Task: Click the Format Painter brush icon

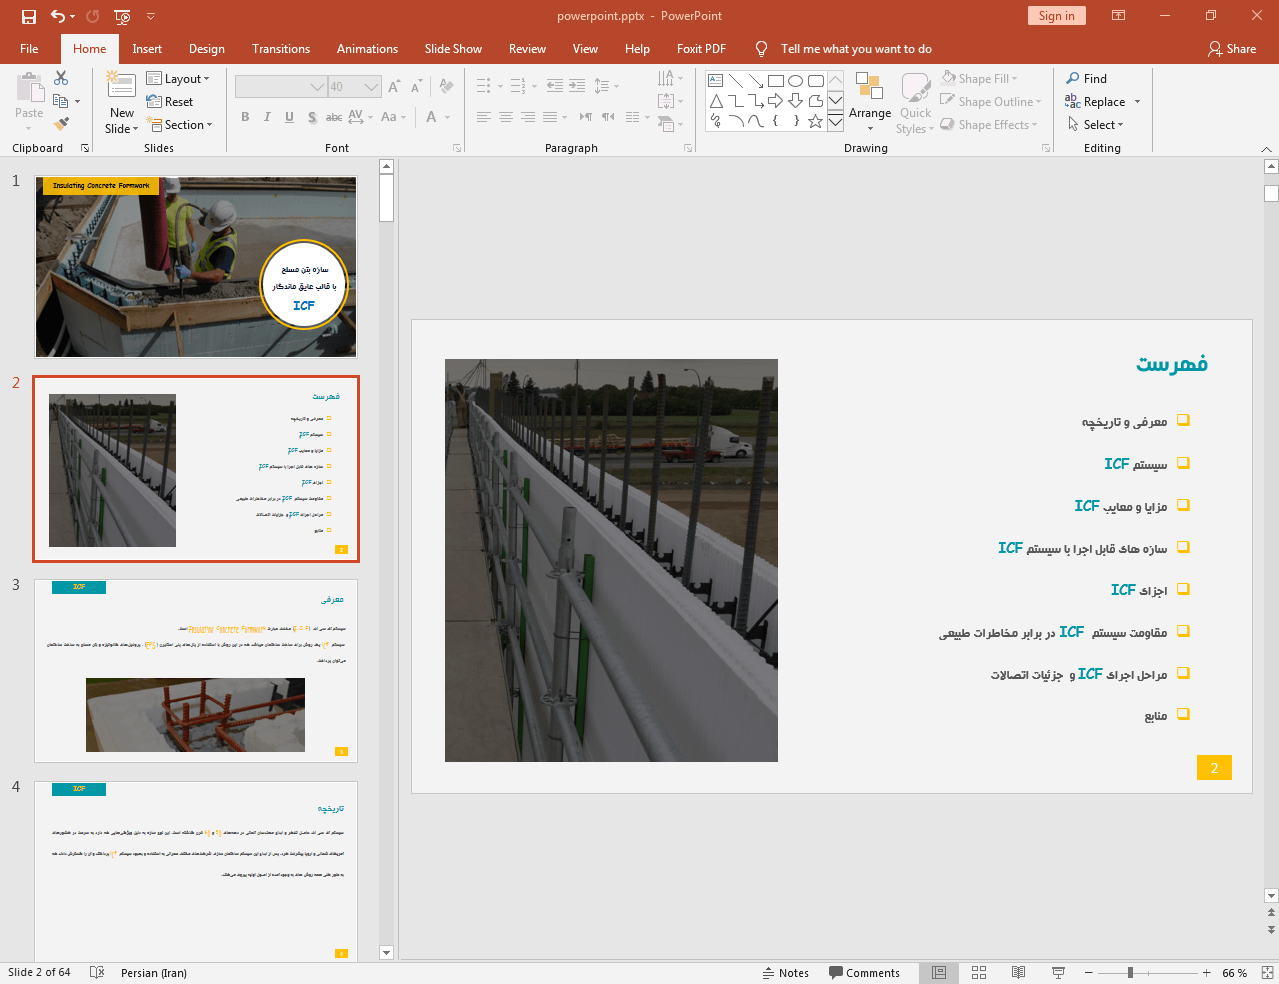Action: point(61,124)
